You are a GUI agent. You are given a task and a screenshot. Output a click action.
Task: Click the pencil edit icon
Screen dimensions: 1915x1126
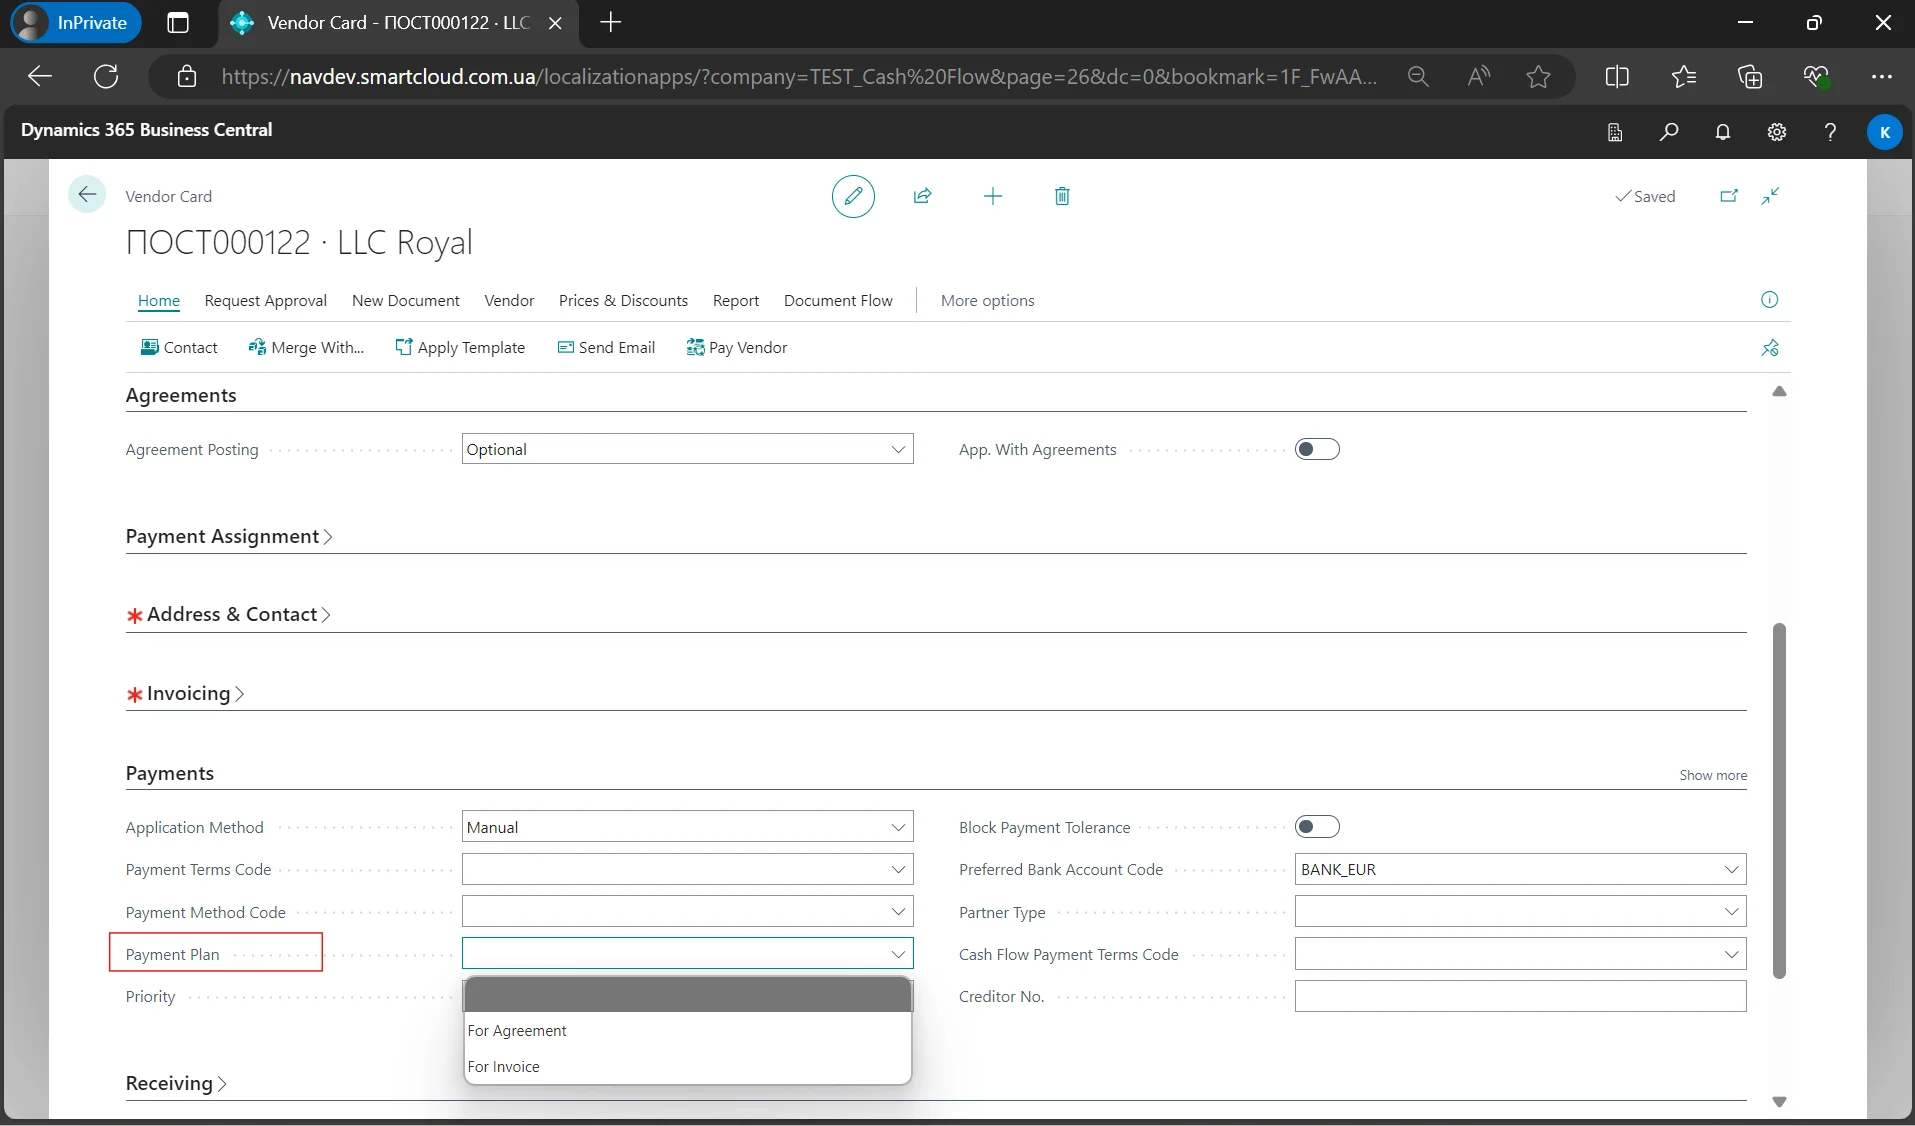pos(853,196)
